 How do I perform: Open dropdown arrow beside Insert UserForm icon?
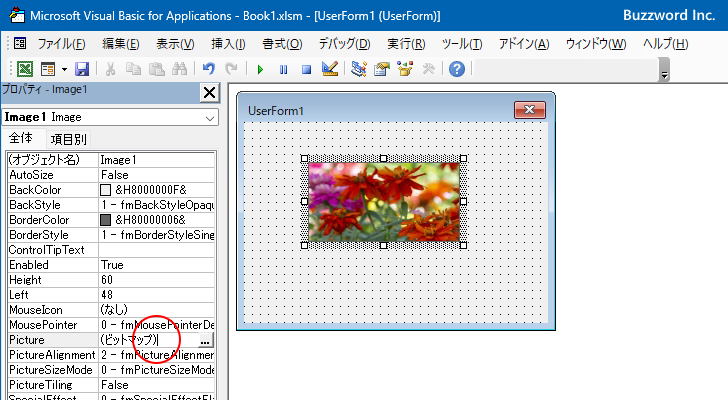click(x=64, y=70)
